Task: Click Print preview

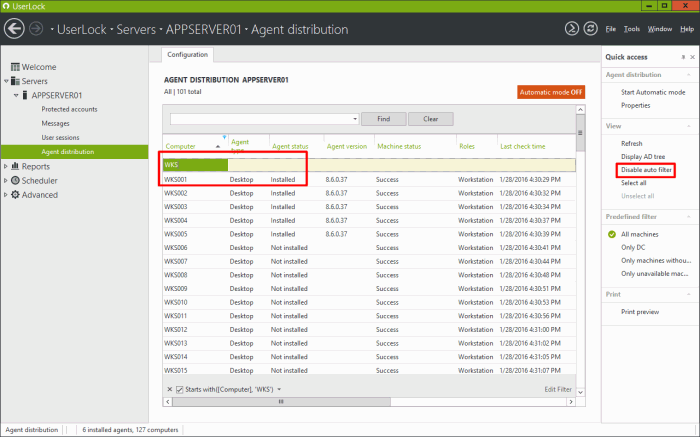Action: [640, 312]
